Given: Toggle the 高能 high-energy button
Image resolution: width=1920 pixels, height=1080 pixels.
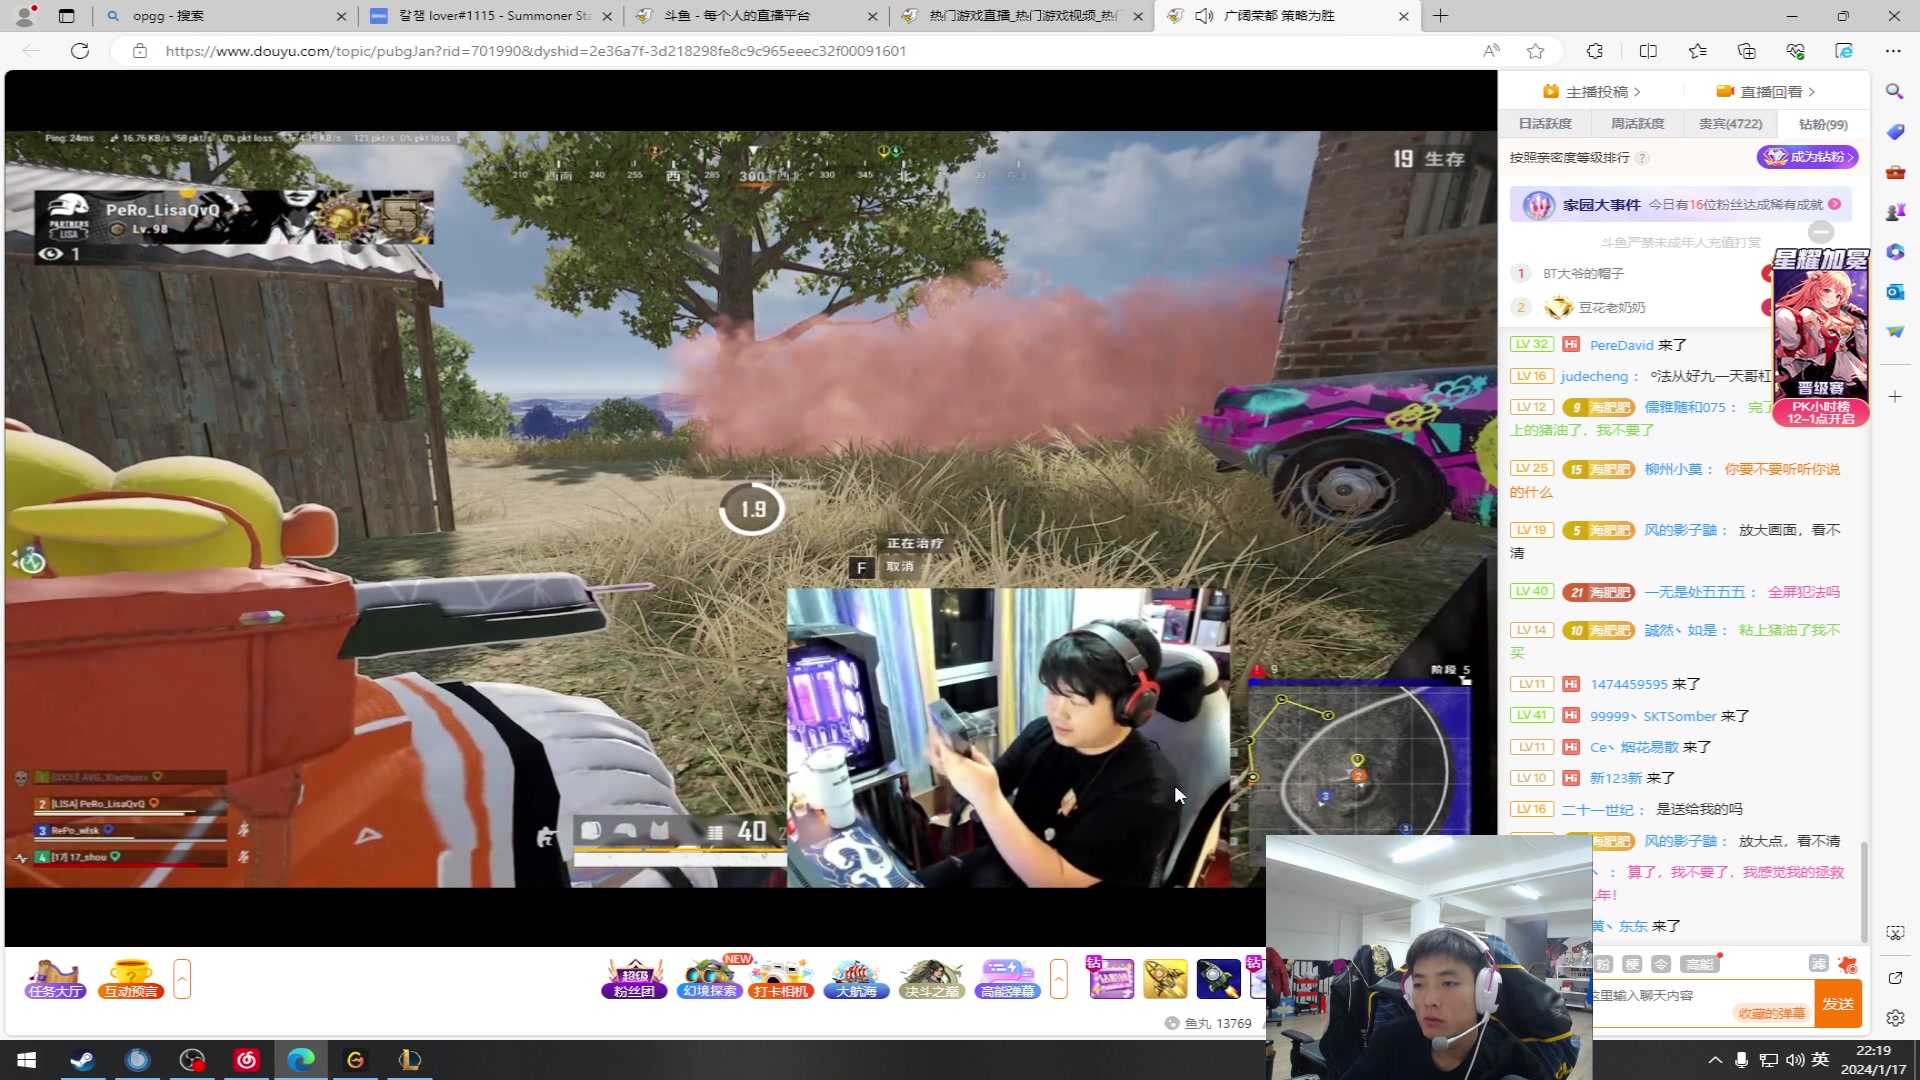Looking at the screenshot, I should click(x=1699, y=964).
